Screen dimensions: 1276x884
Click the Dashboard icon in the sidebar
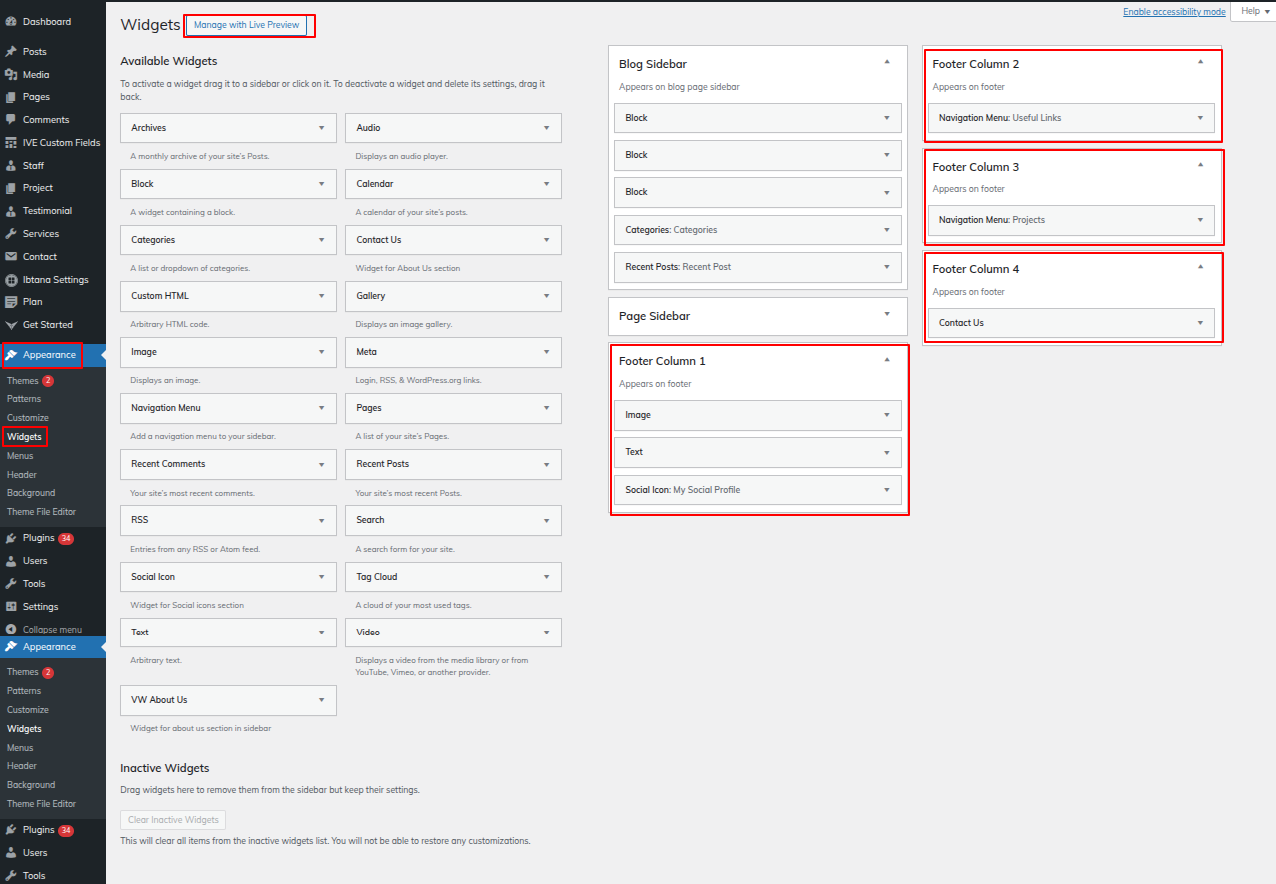coord(11,21)
